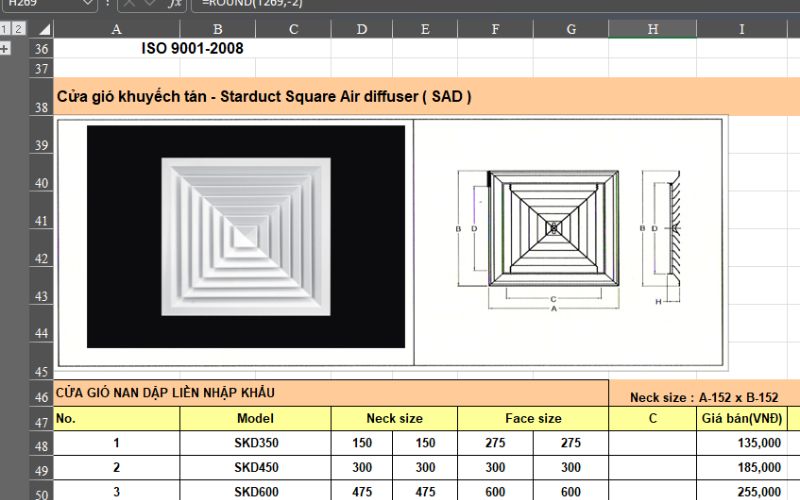Image resolution: width=800 pixels, height=500 pixels.
Task: Click the formula bar showing ROUND formula
Action: pyautogui.click(x=495, y=4)
